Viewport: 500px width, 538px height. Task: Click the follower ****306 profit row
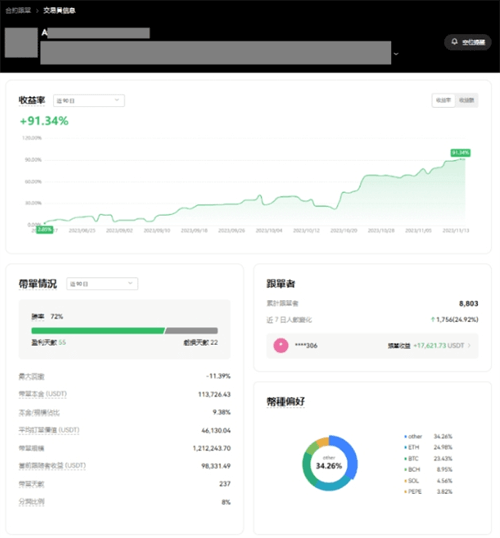point(372,346)
